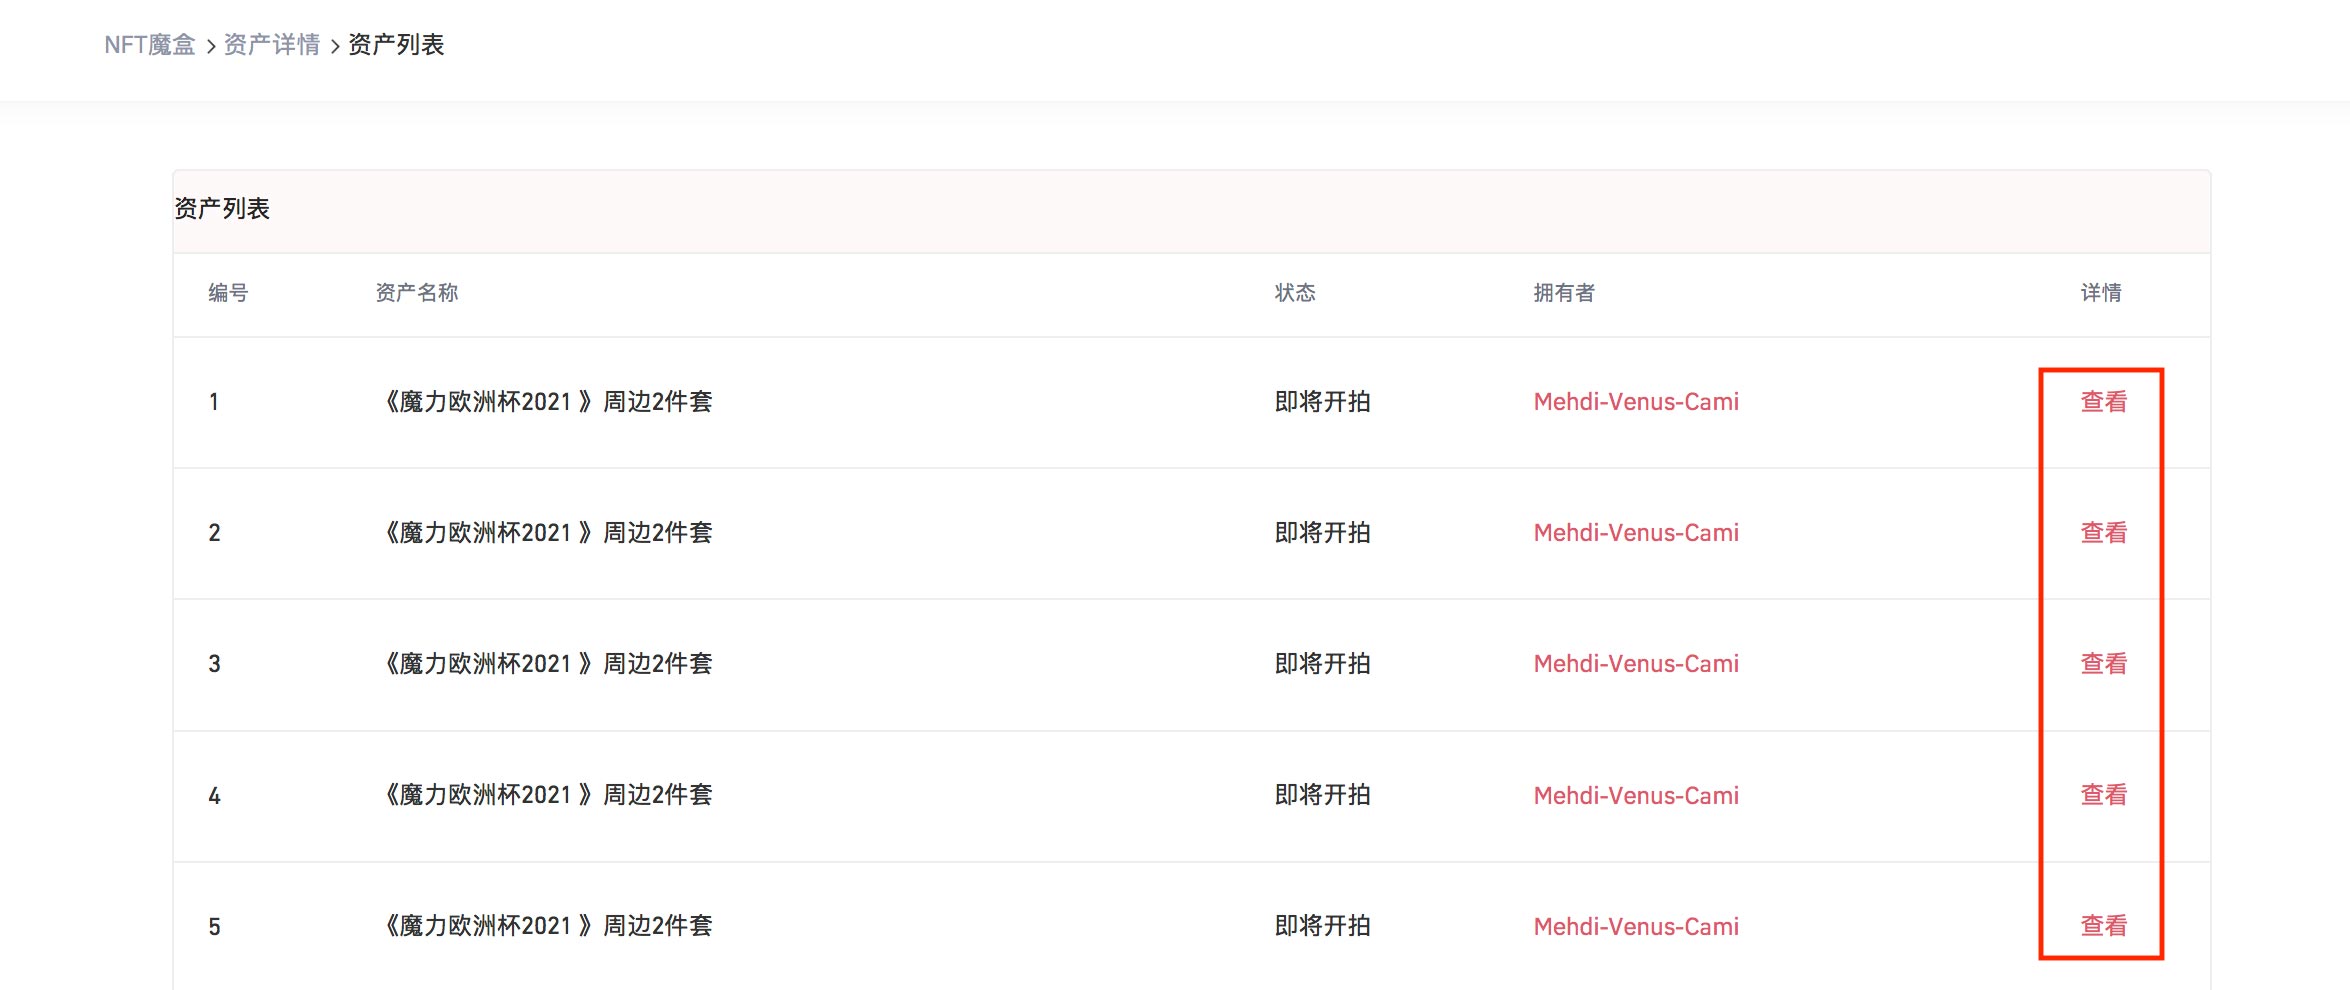This screenshot has height=990, width=2350.
Task: Click 查看 for asset number 1
Action: [x=2103, y=402]
